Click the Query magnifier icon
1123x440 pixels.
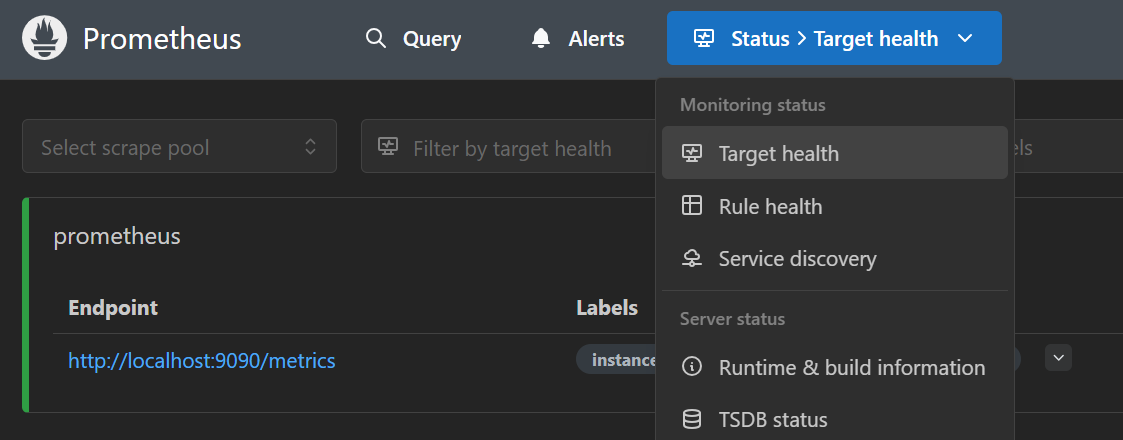click(376, 38)
